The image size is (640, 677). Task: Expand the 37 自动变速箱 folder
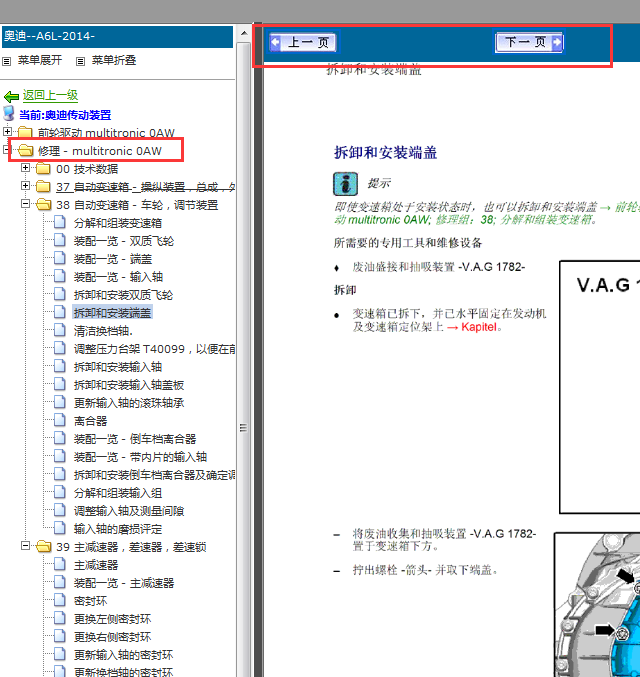25,186
